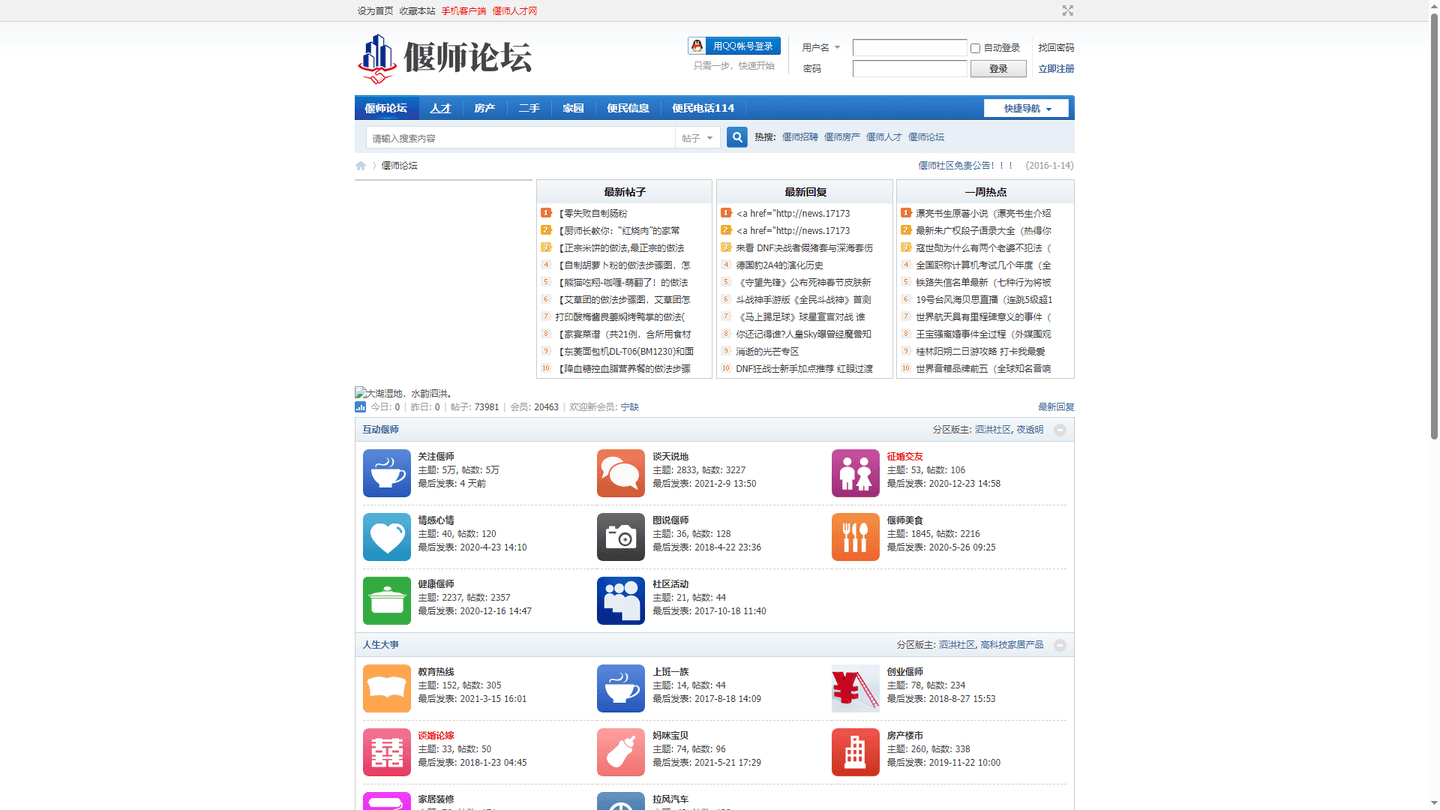Viewport: 1440px width, 810px height.
Task: Open the 创业偃师 yuan ladder icon
Action: tap(856, 689)
